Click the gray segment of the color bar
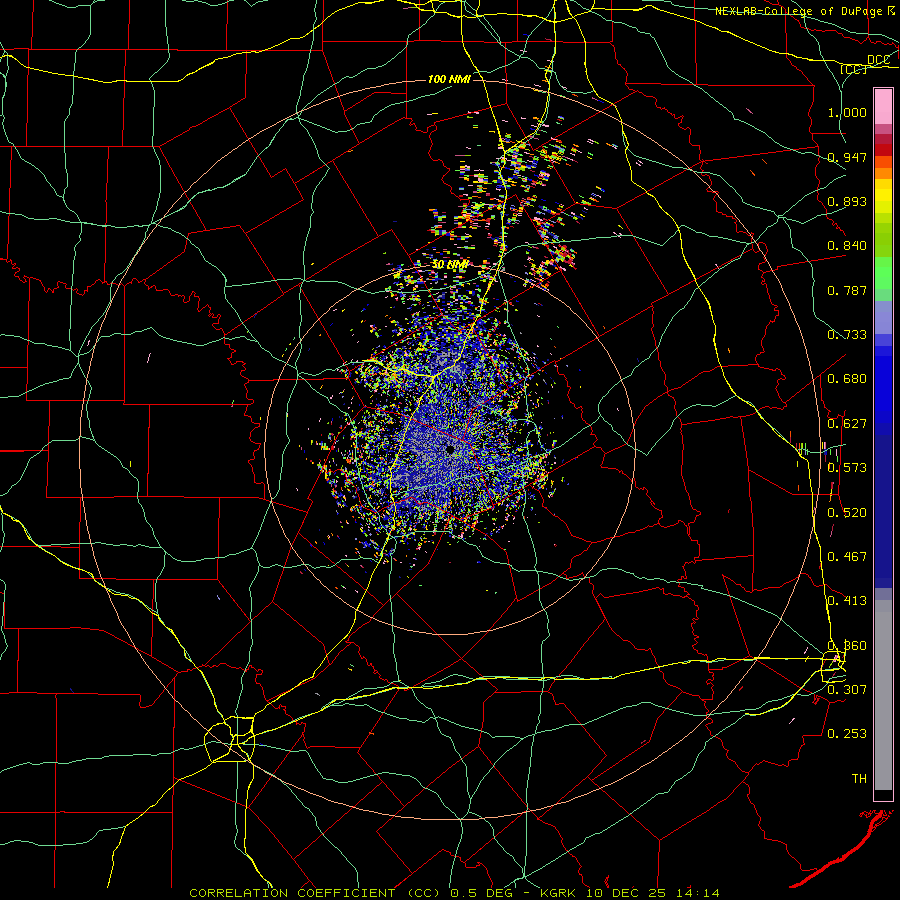The image size is (900, 900). [883, 695]
